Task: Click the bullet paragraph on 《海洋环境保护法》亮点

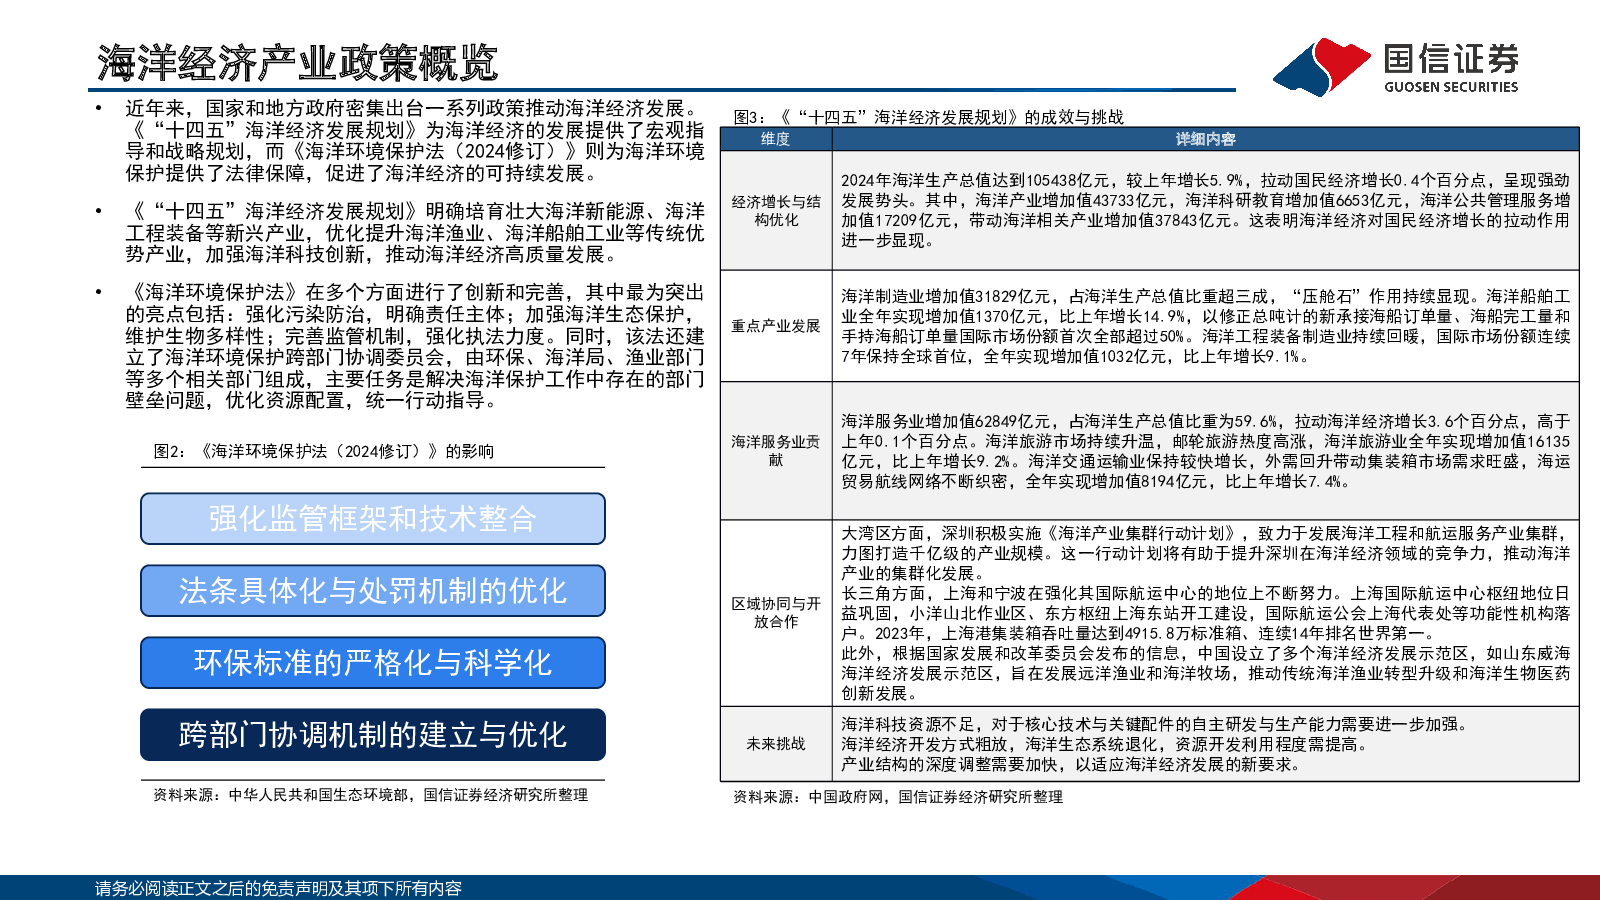Action: click(415, 346)
